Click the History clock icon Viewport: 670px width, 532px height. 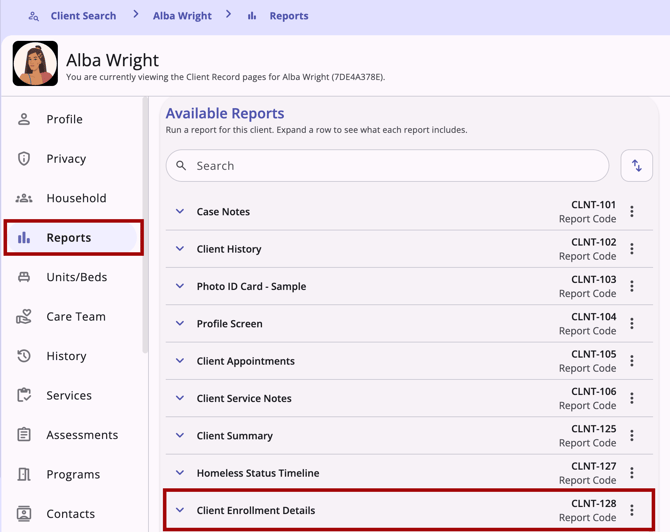[x=24, y=356]
